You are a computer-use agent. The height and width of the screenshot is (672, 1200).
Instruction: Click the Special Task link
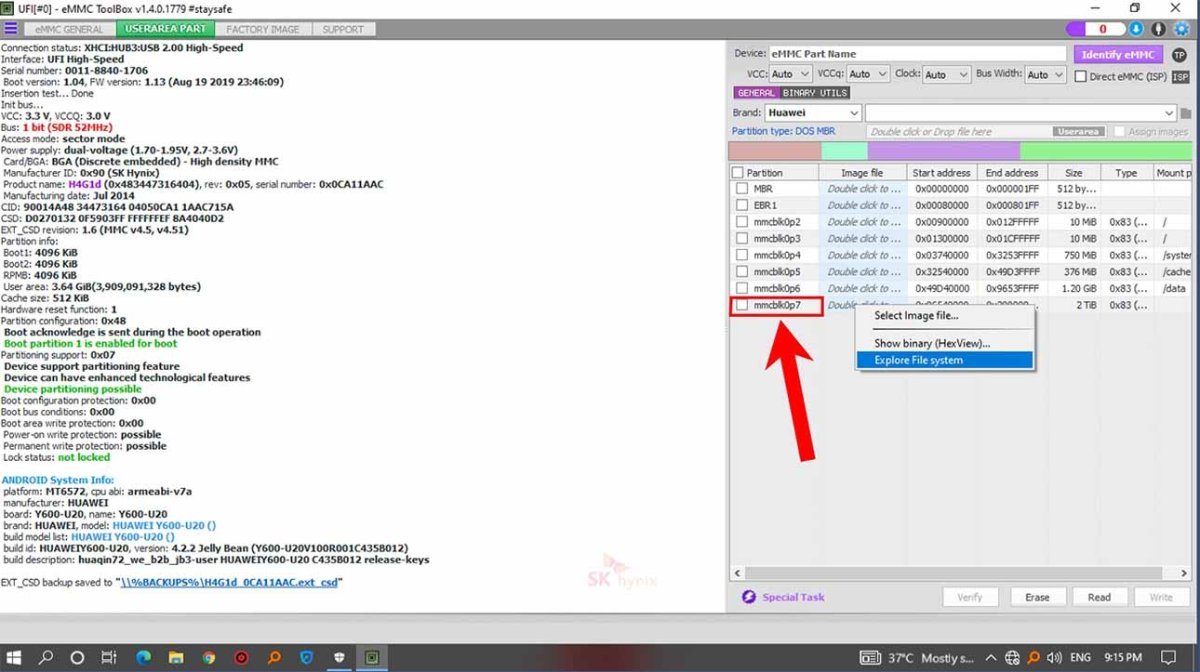794,597
